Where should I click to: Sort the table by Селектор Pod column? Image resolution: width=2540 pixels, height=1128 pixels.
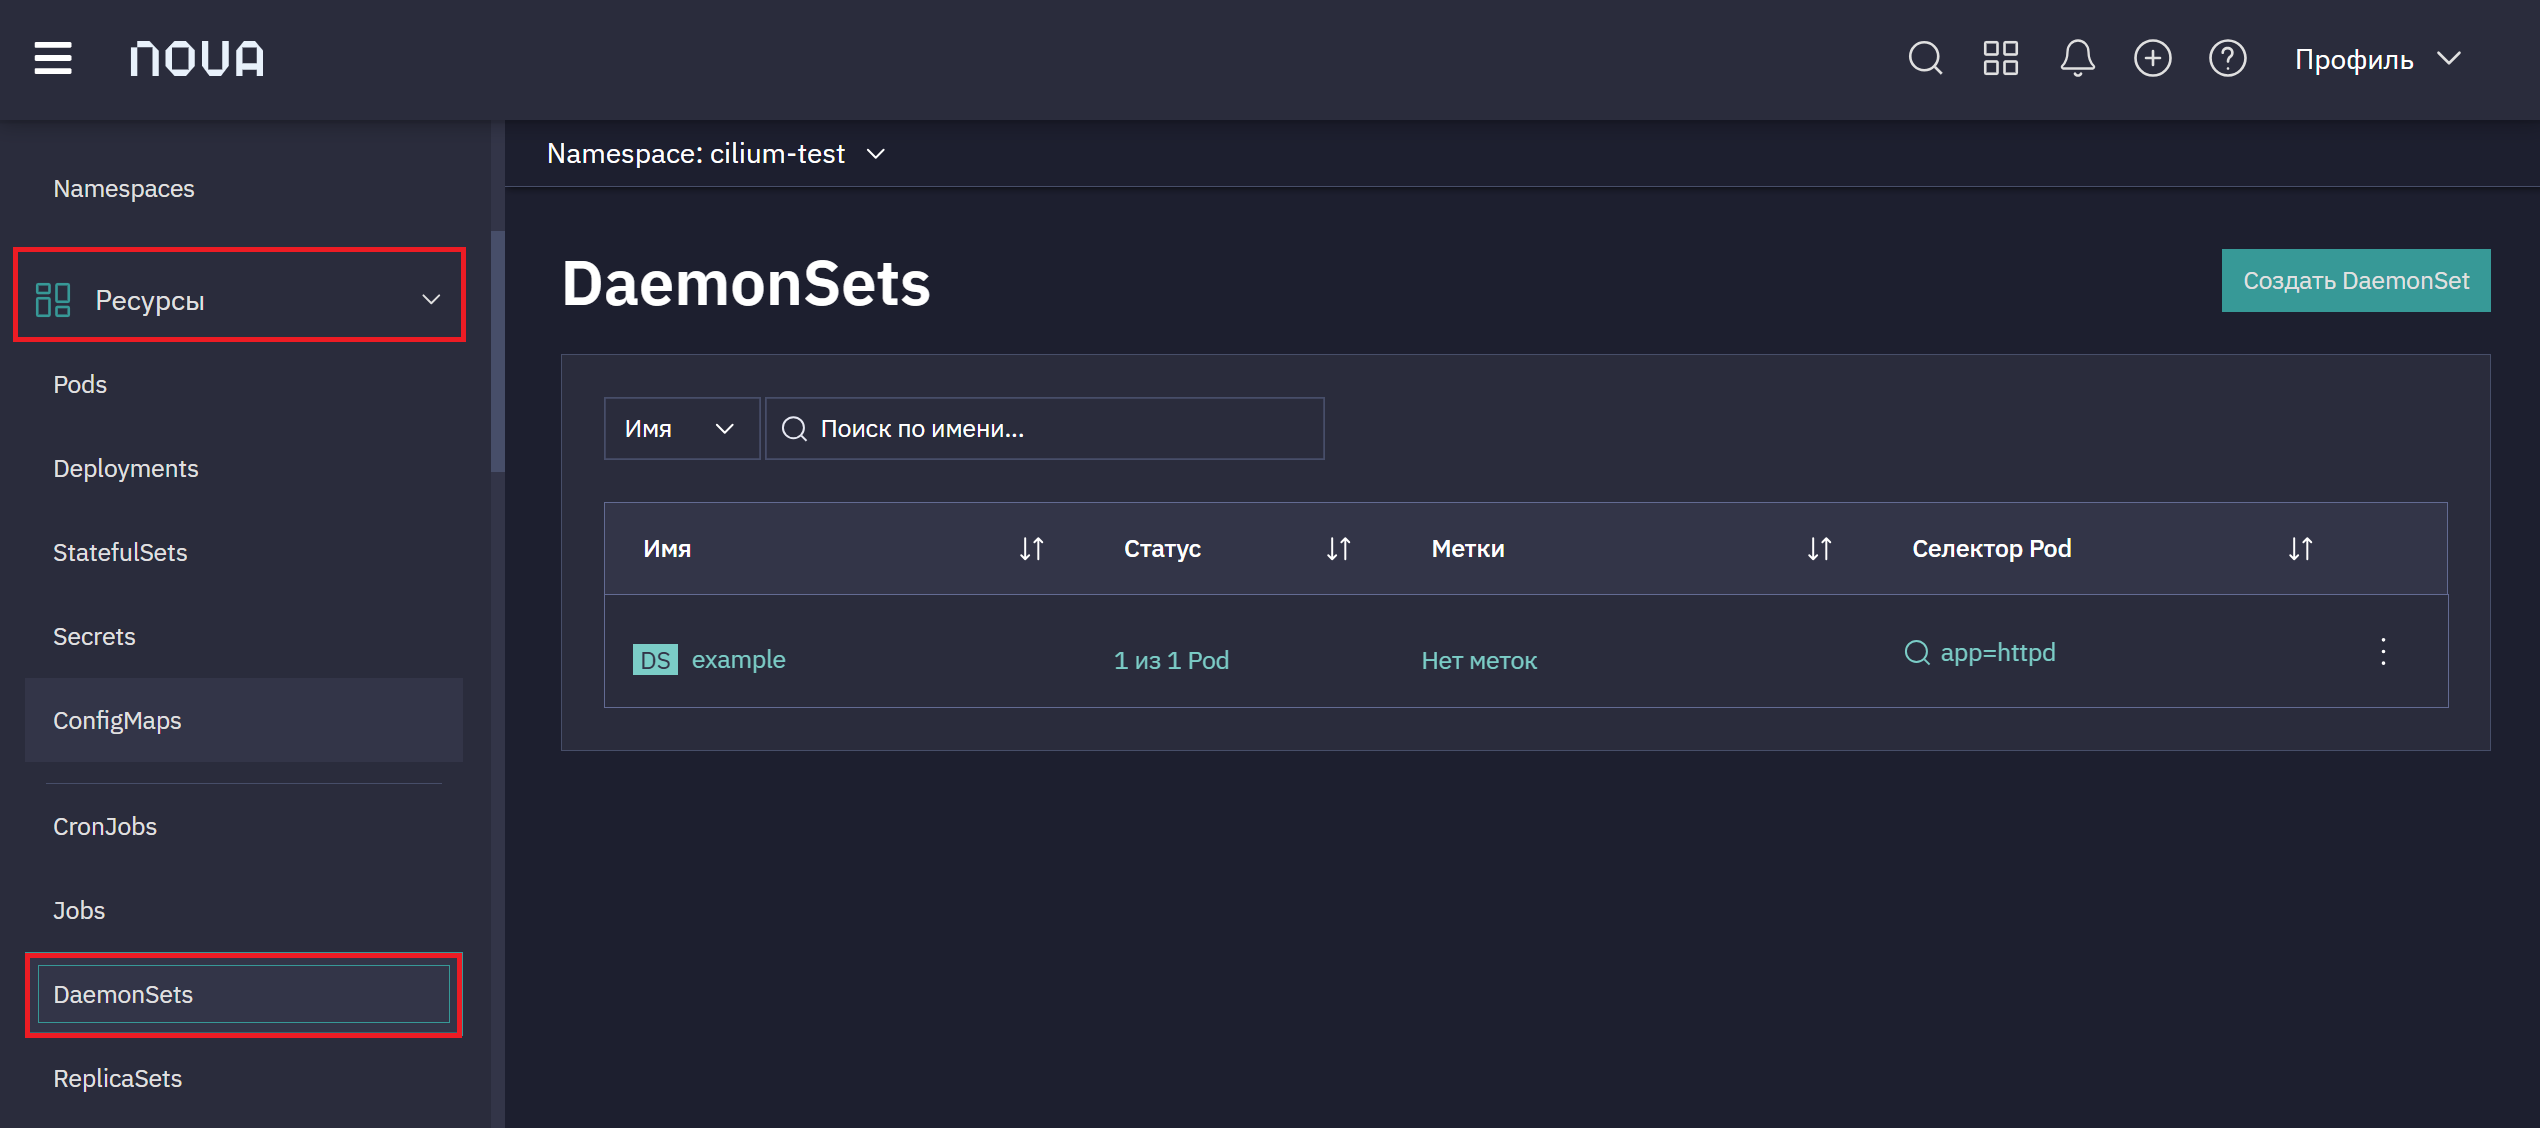[2300, 548]
